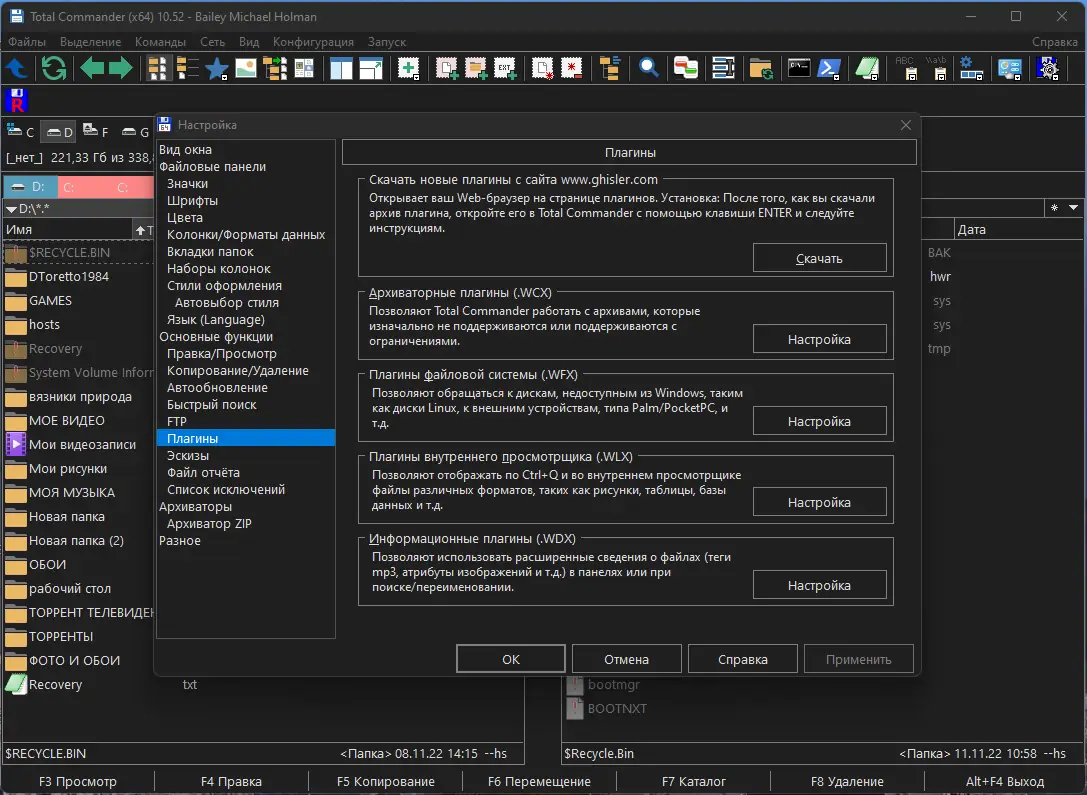Open Настройка for archiver plugins (.WCX)
1087x795 pixels.
pyautogui.click(x=819, y=339)
